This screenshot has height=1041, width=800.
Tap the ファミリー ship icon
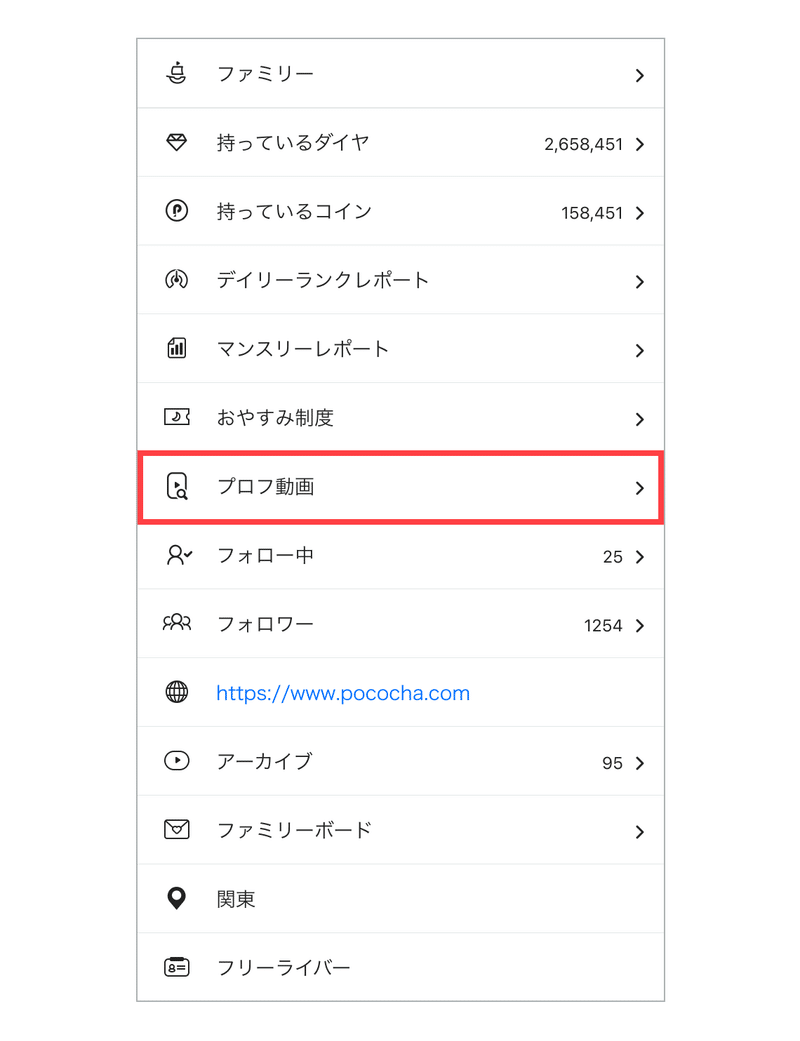point(177,73)
